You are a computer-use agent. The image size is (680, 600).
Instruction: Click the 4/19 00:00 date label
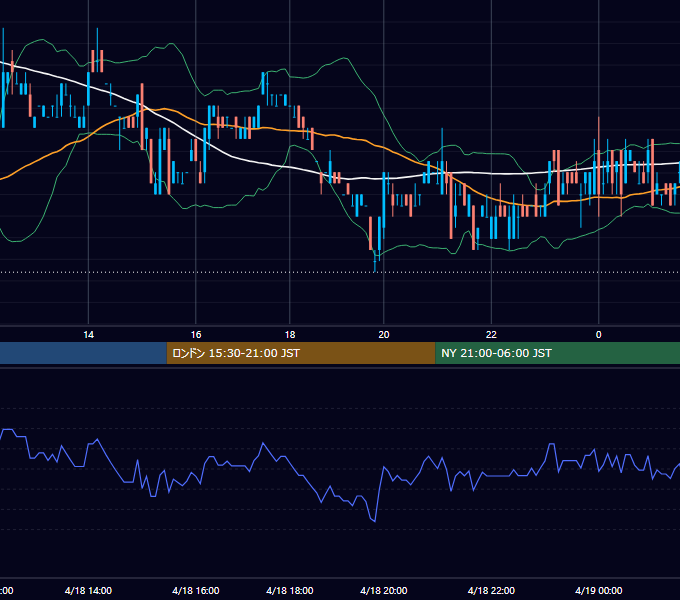click(598, 590)
